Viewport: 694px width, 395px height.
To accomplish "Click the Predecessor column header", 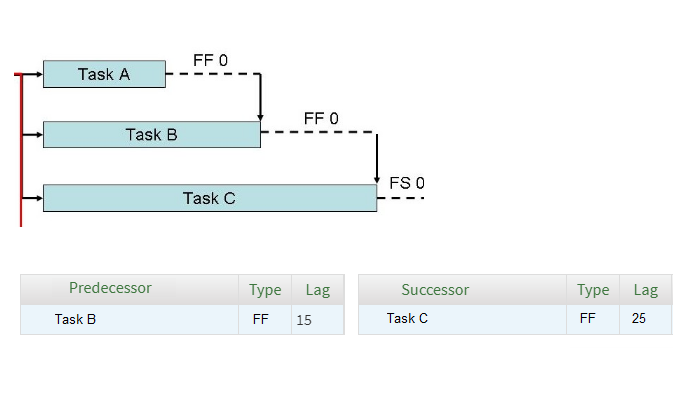I will point(110,288).
